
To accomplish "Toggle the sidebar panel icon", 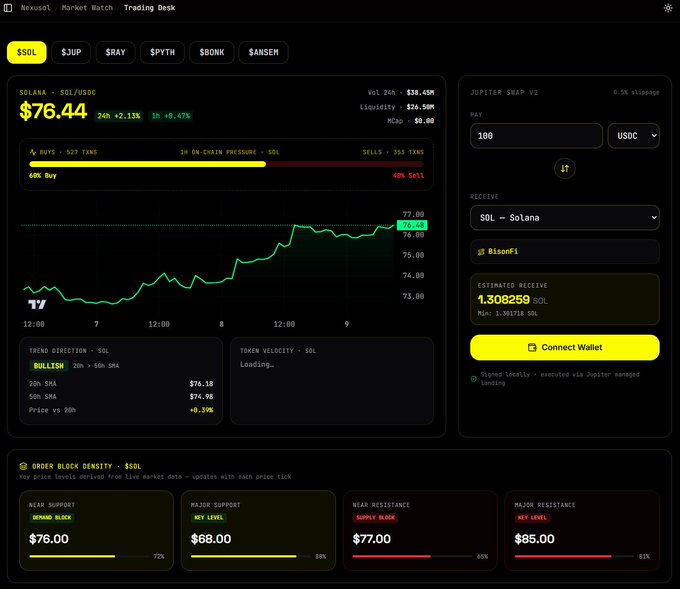I will (8, 8).
